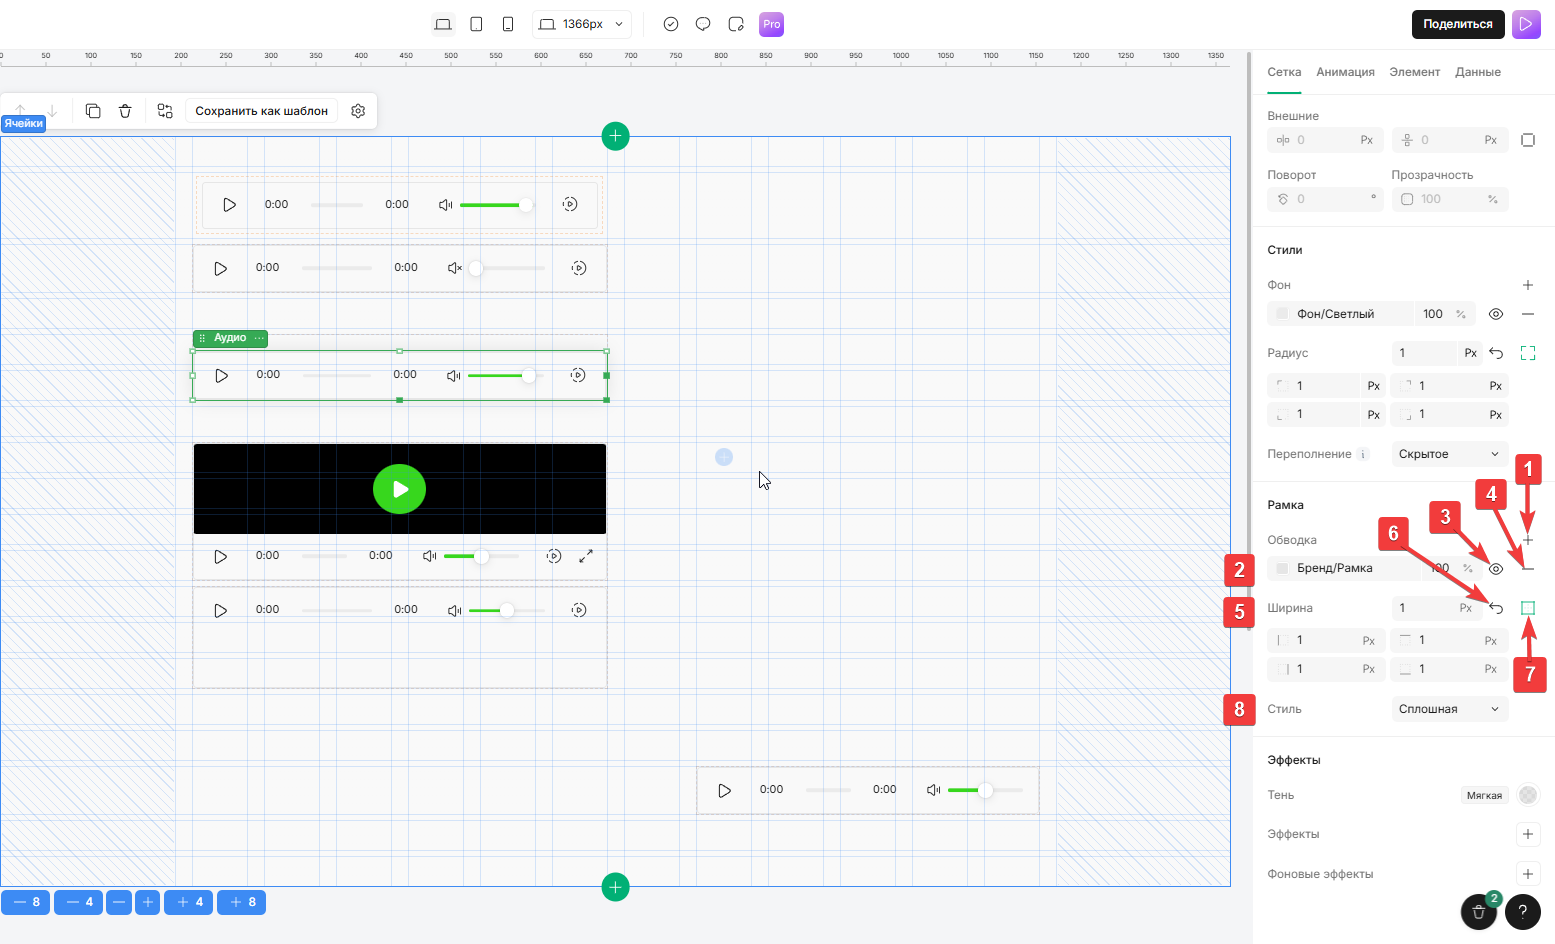
Task: Toggle individual border width sides
Action: coord(1528,608)
